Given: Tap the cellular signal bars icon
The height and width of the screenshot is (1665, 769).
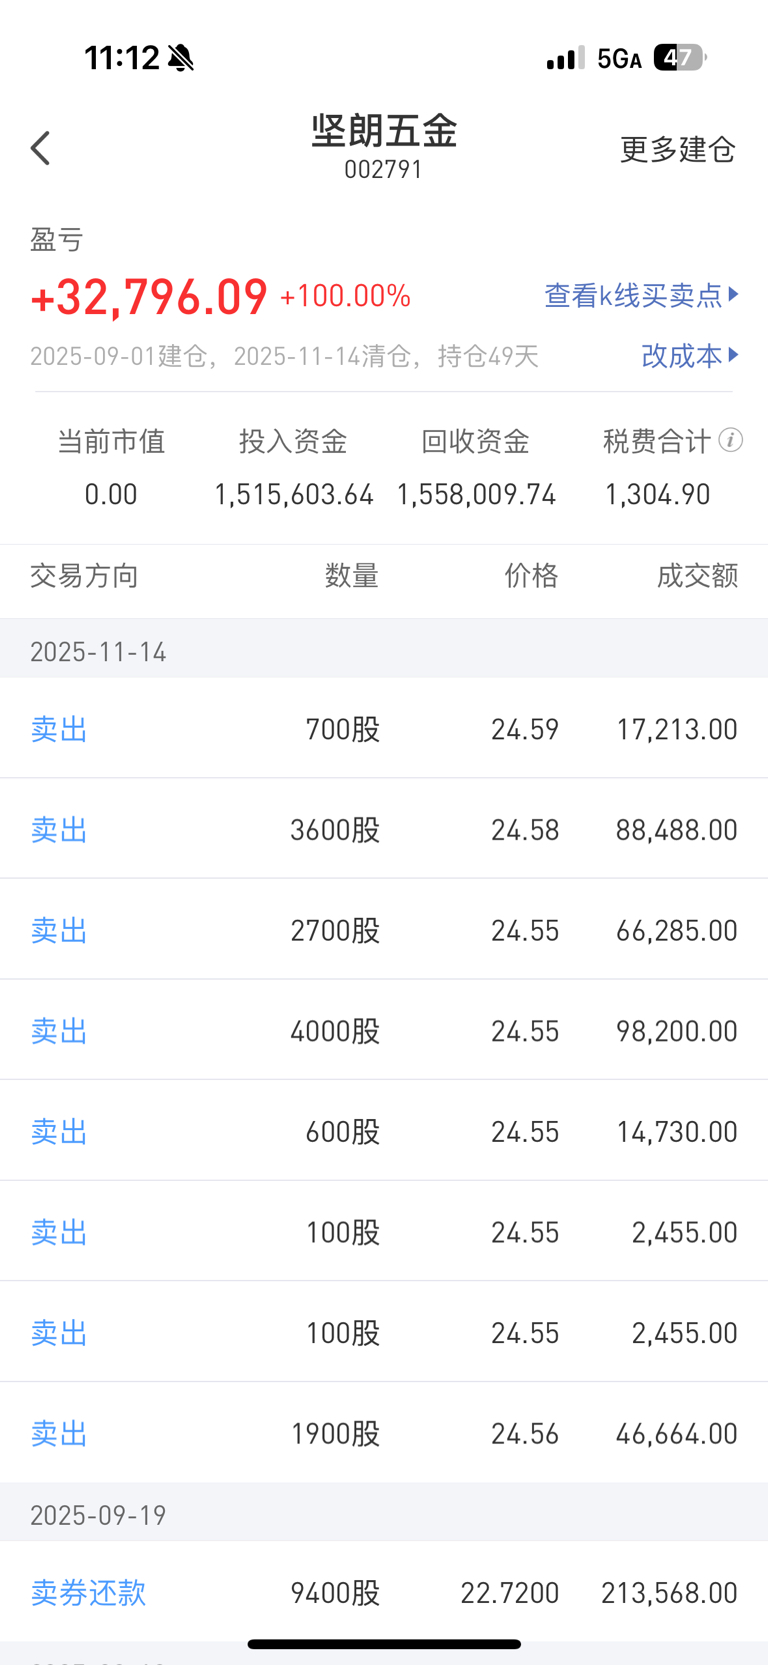Looking at the screenshot, I should click(565, 58).
